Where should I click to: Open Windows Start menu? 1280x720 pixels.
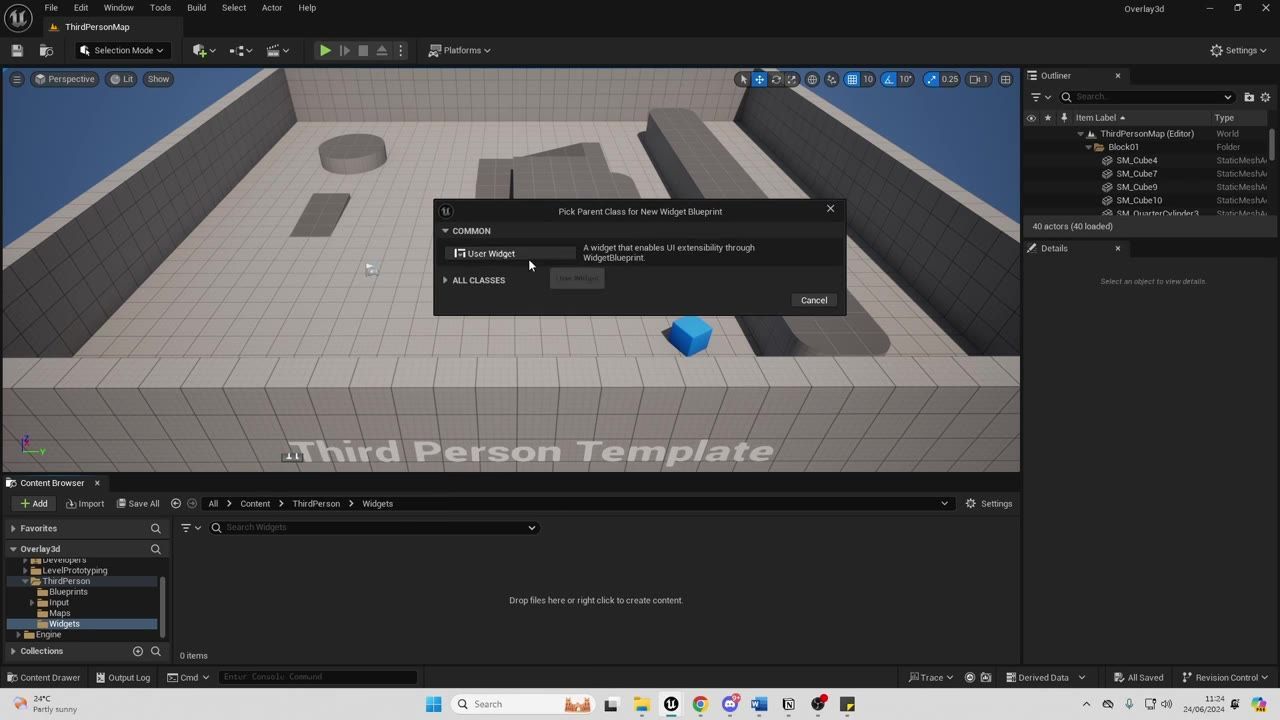coord(433,704)
